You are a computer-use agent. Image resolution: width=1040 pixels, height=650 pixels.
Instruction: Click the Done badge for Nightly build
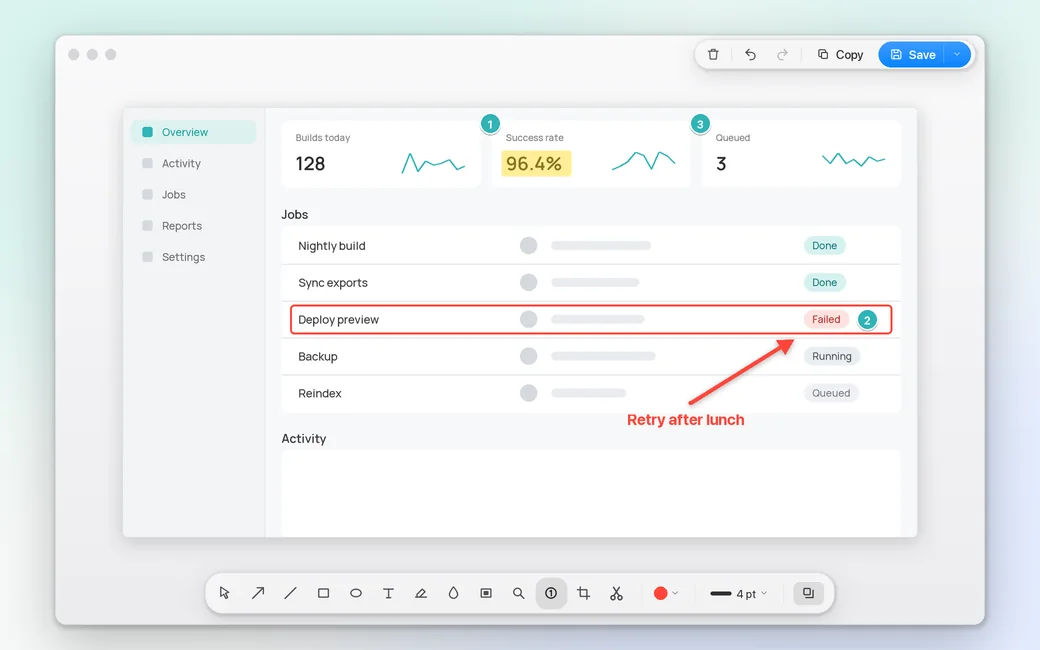tap(824, 245)
